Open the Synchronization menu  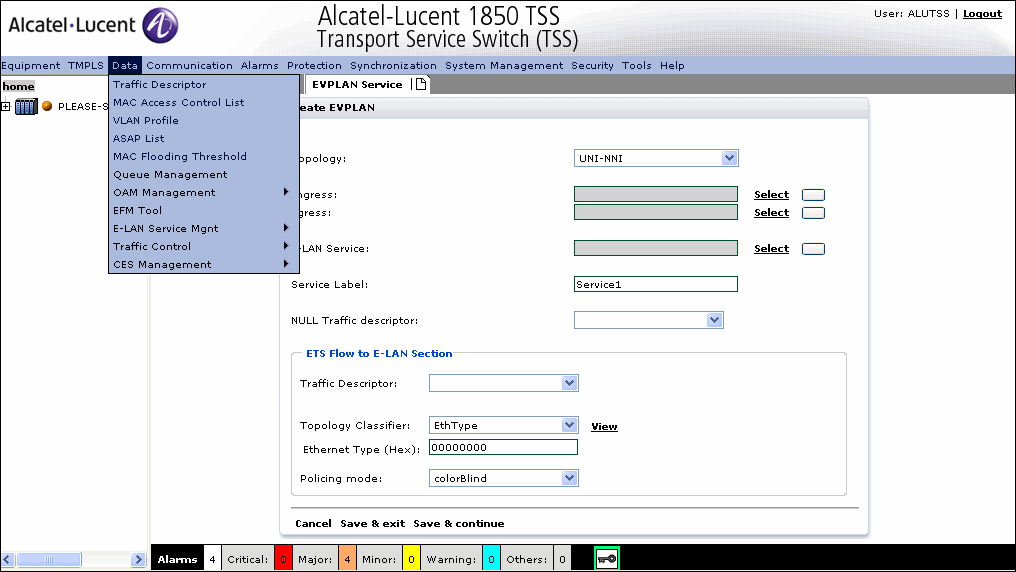coord(393,65)
